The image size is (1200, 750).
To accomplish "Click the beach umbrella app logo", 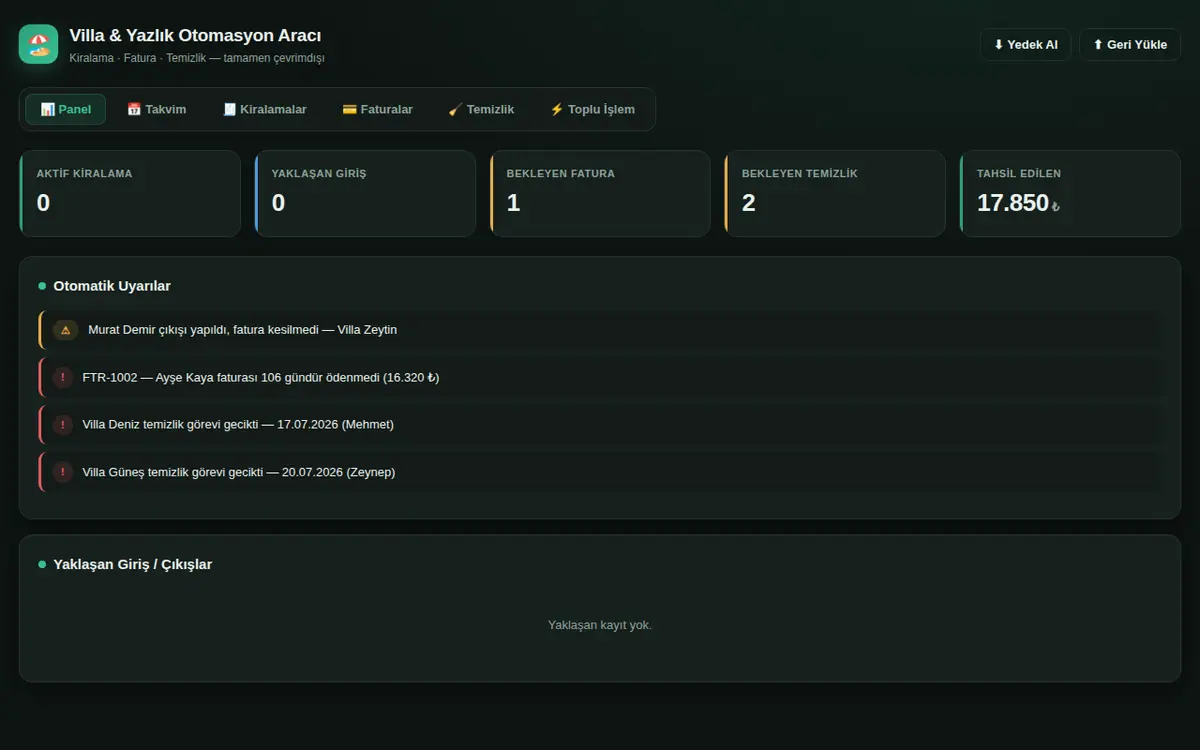I will (x=38, y=44).
